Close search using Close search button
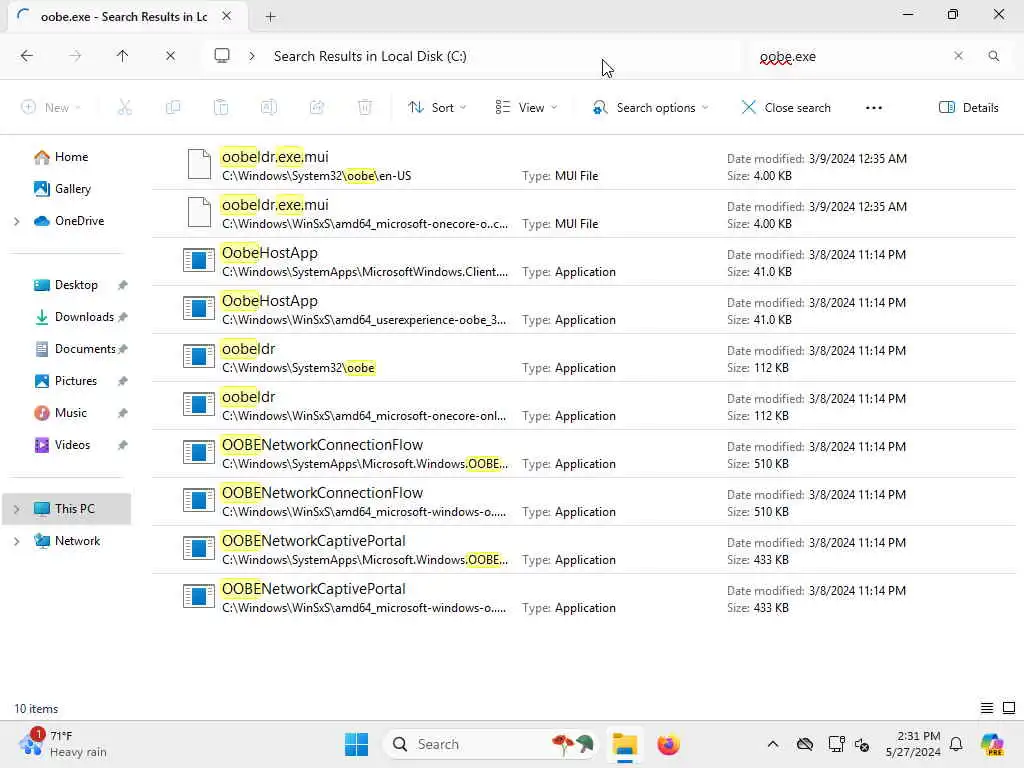 click(786, 108)
